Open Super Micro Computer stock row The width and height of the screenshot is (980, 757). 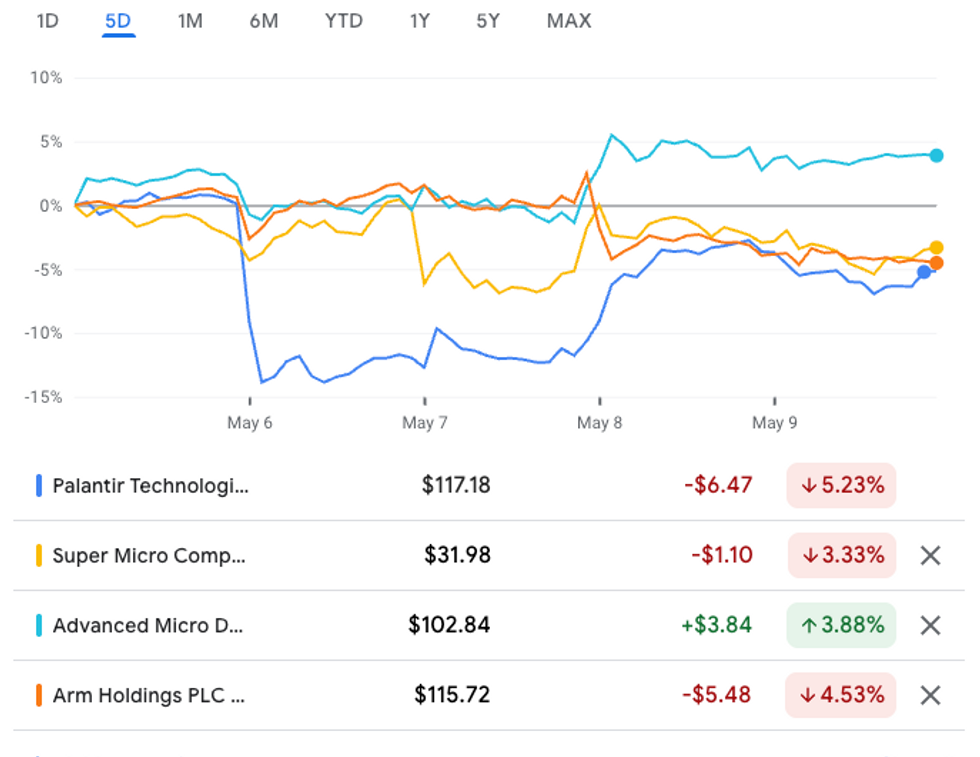click(148, 555)
